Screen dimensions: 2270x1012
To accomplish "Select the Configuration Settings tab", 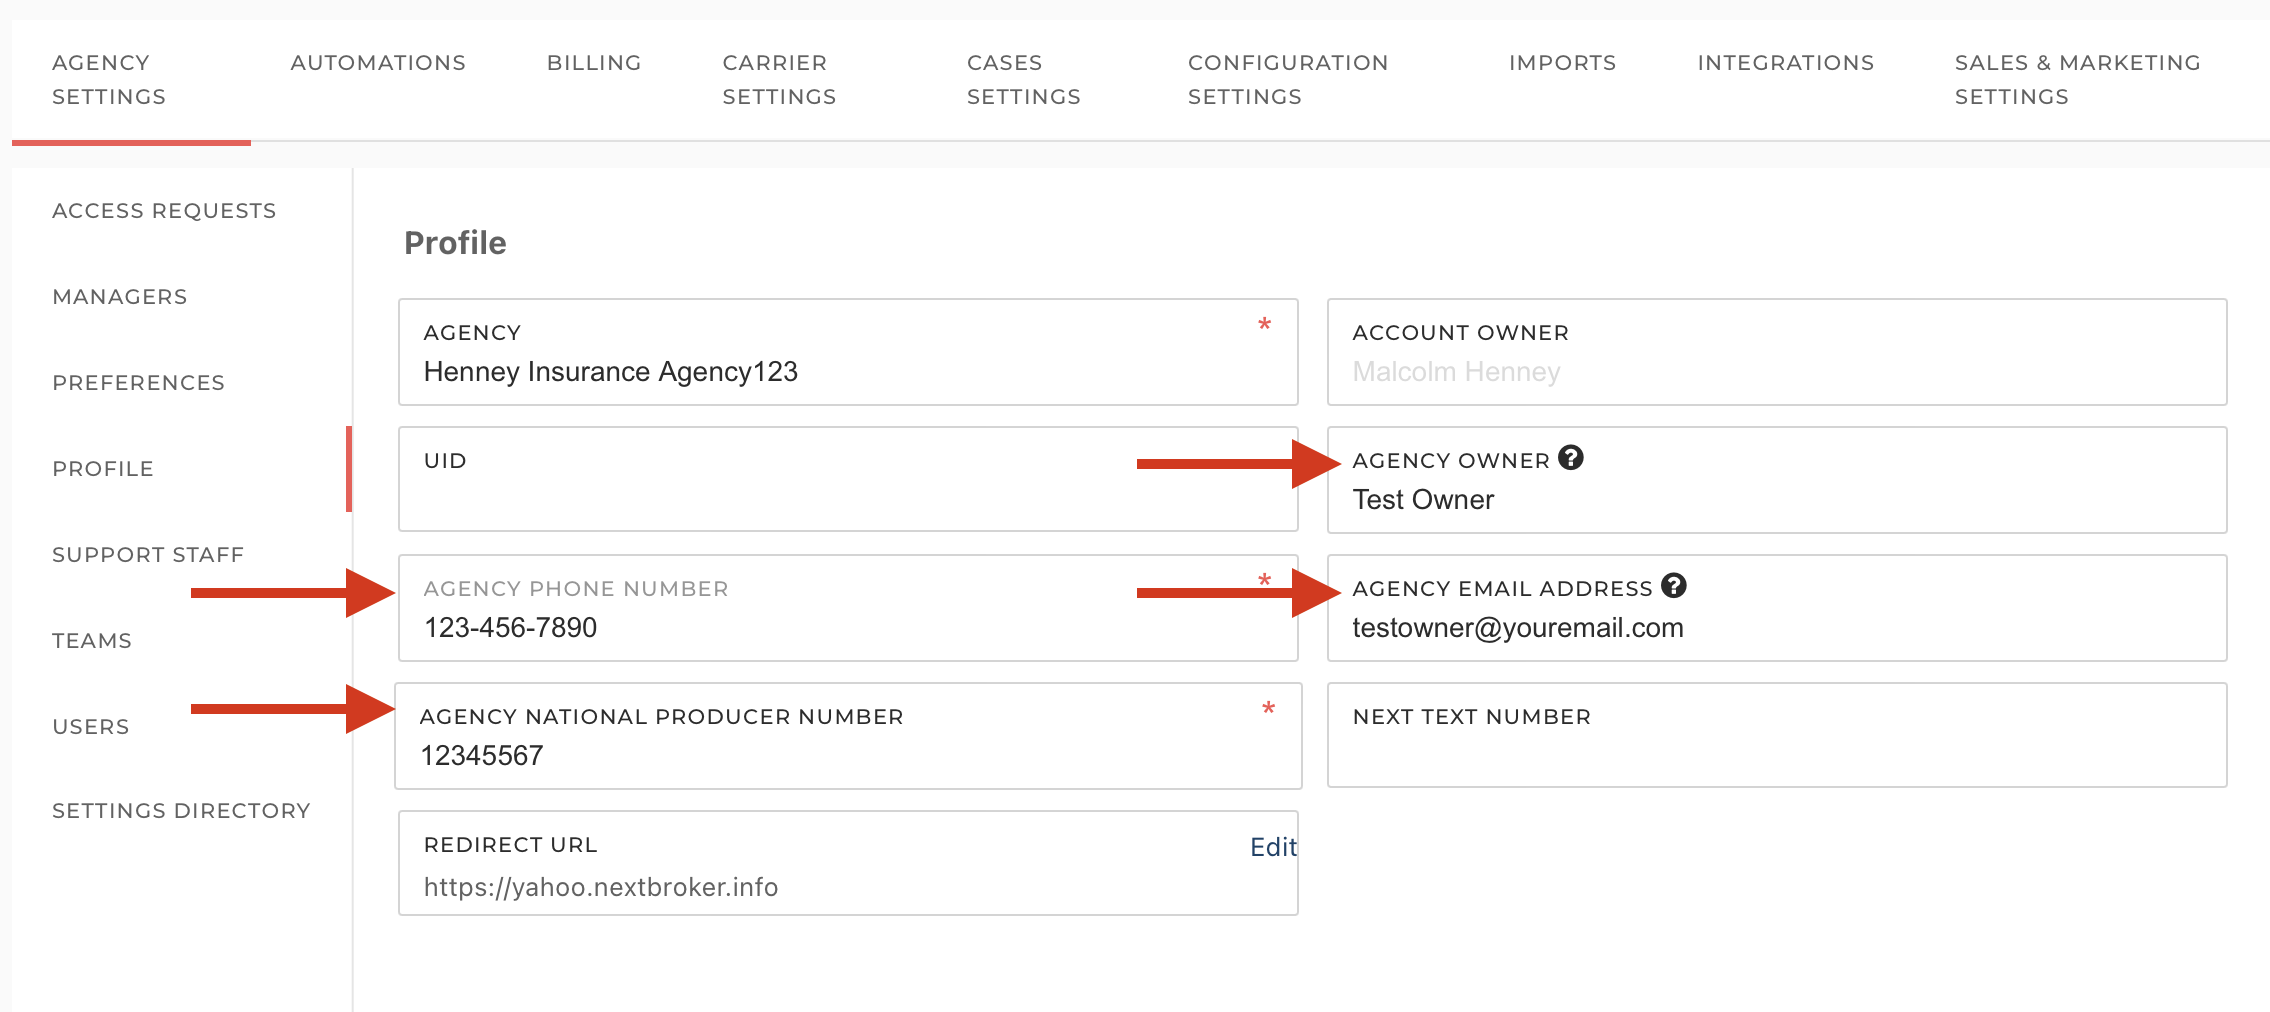I will click(1287, 80).
